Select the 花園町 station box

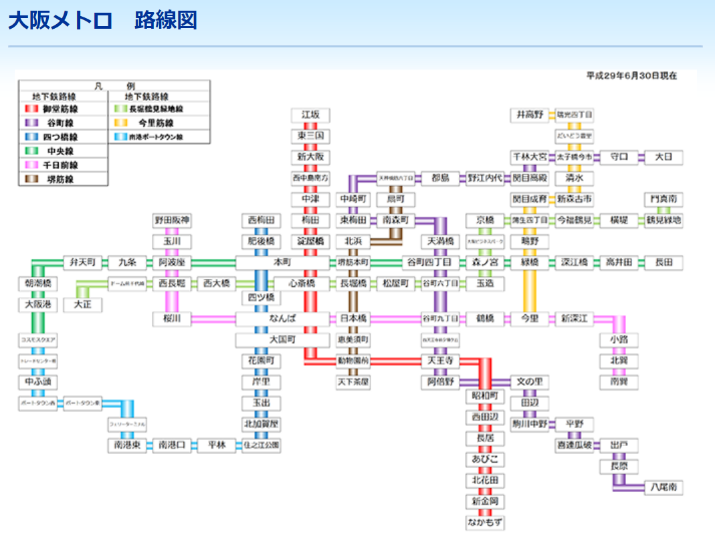(x=261, y=361)
